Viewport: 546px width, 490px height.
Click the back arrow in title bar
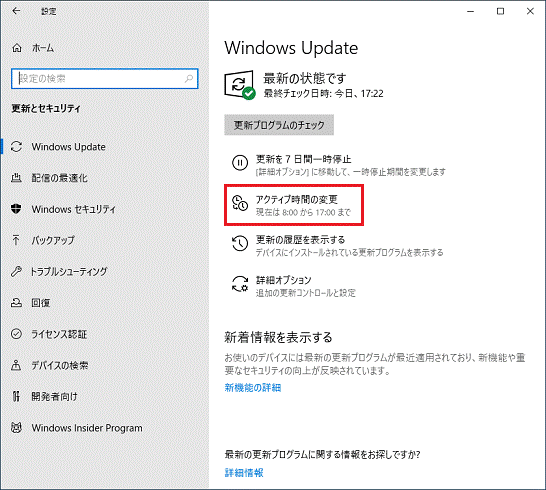pyautogui.click(x=16, y=11)
